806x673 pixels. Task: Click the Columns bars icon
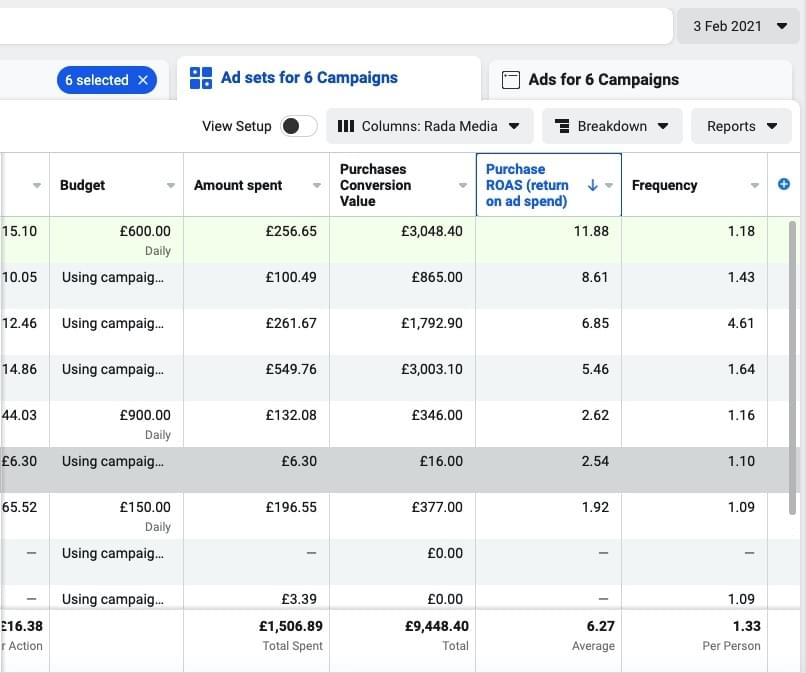coord(346,126)
